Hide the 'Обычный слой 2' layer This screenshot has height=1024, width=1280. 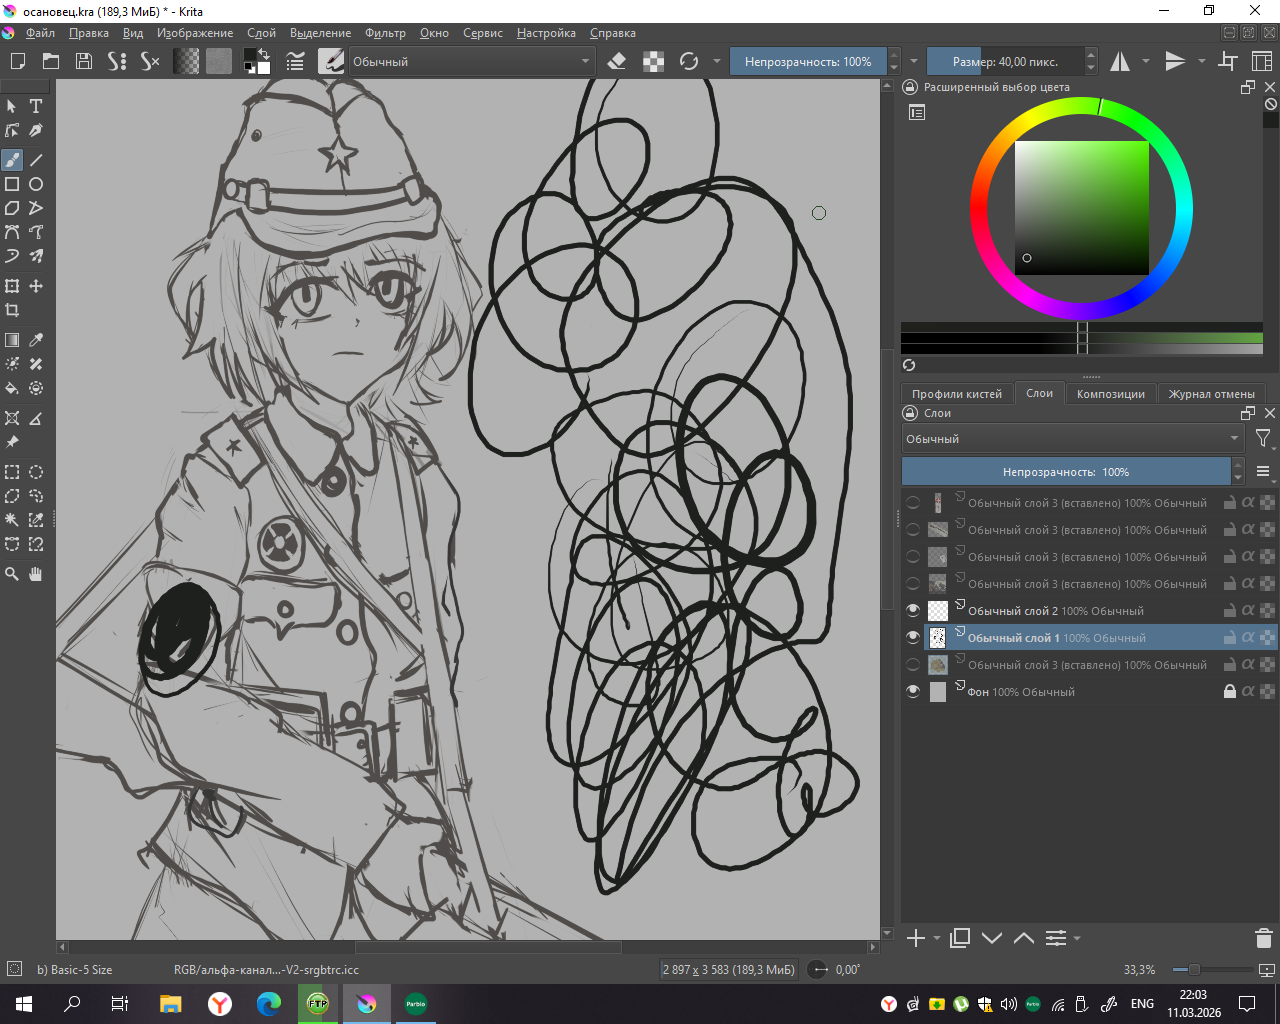(913, 611)
